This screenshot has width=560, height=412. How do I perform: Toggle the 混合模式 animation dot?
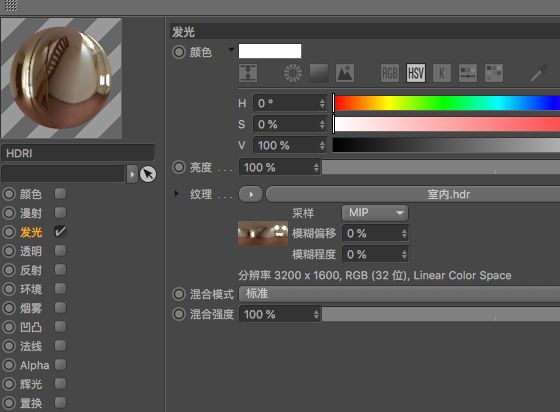[179, 294]
